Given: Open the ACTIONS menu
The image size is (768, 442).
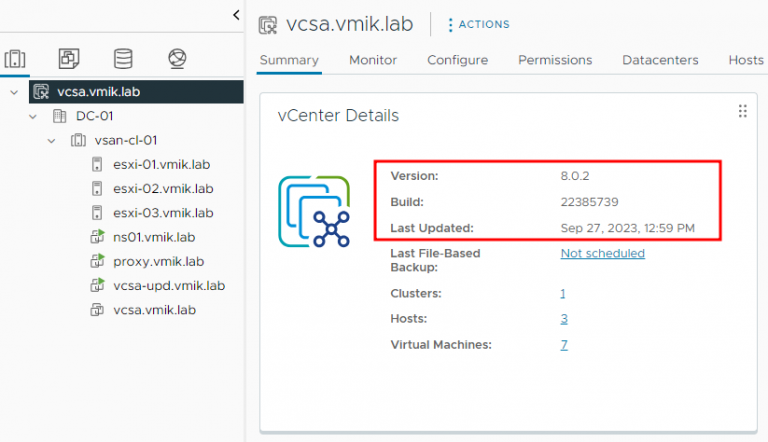Looking at the screenshot, I should 479,25.
